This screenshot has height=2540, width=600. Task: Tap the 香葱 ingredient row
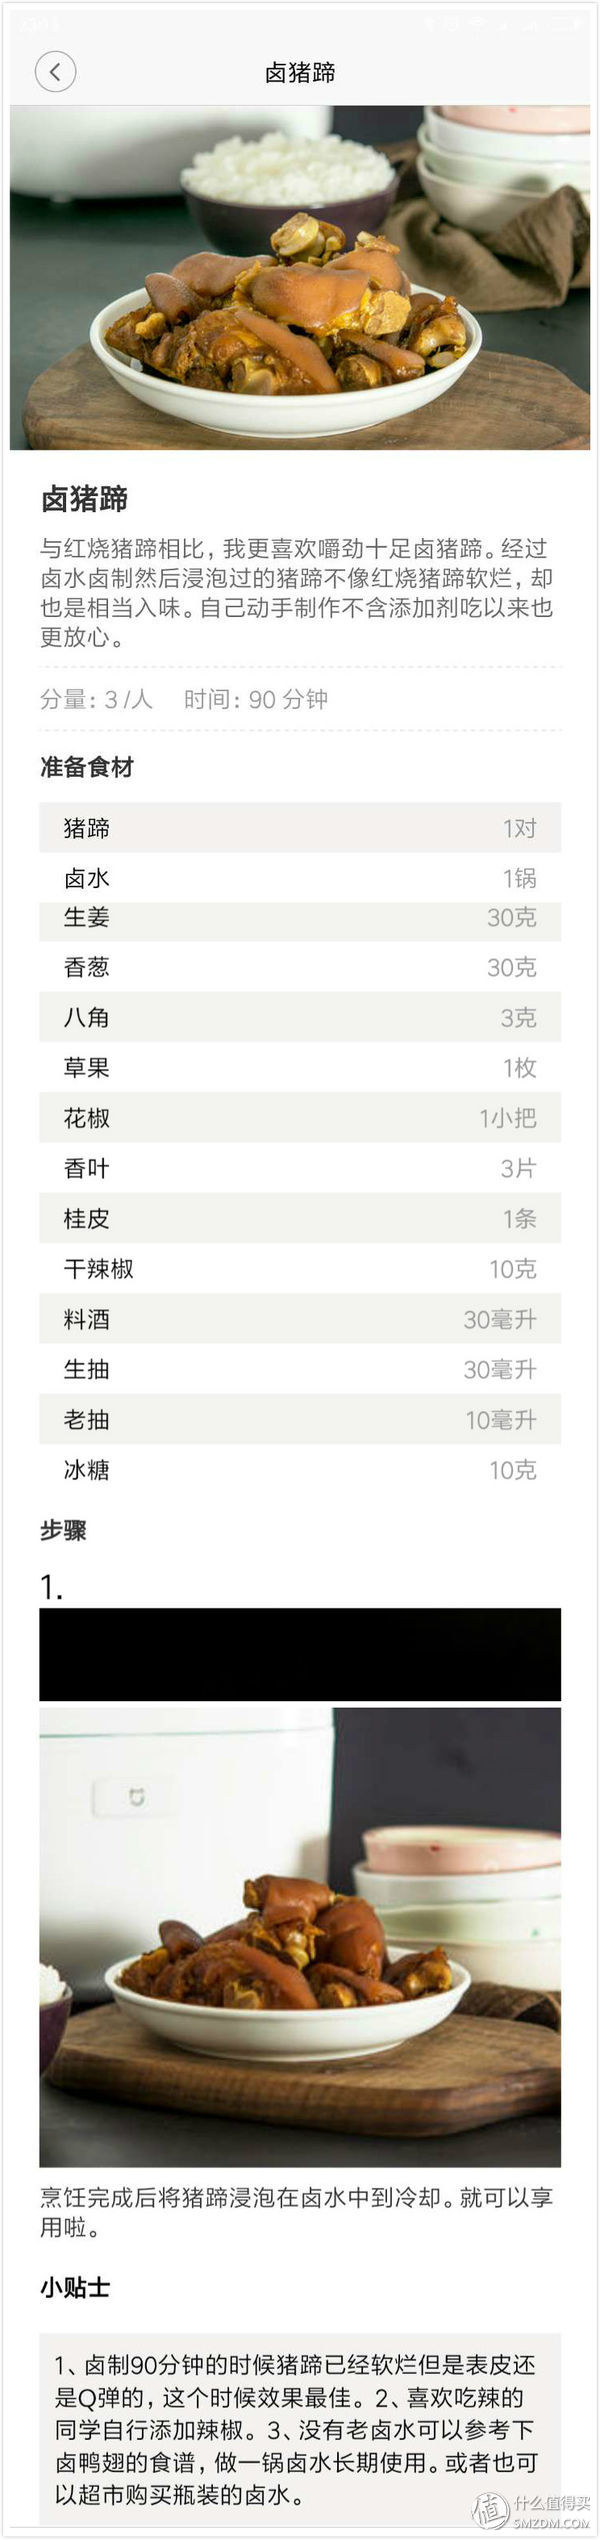300,967
